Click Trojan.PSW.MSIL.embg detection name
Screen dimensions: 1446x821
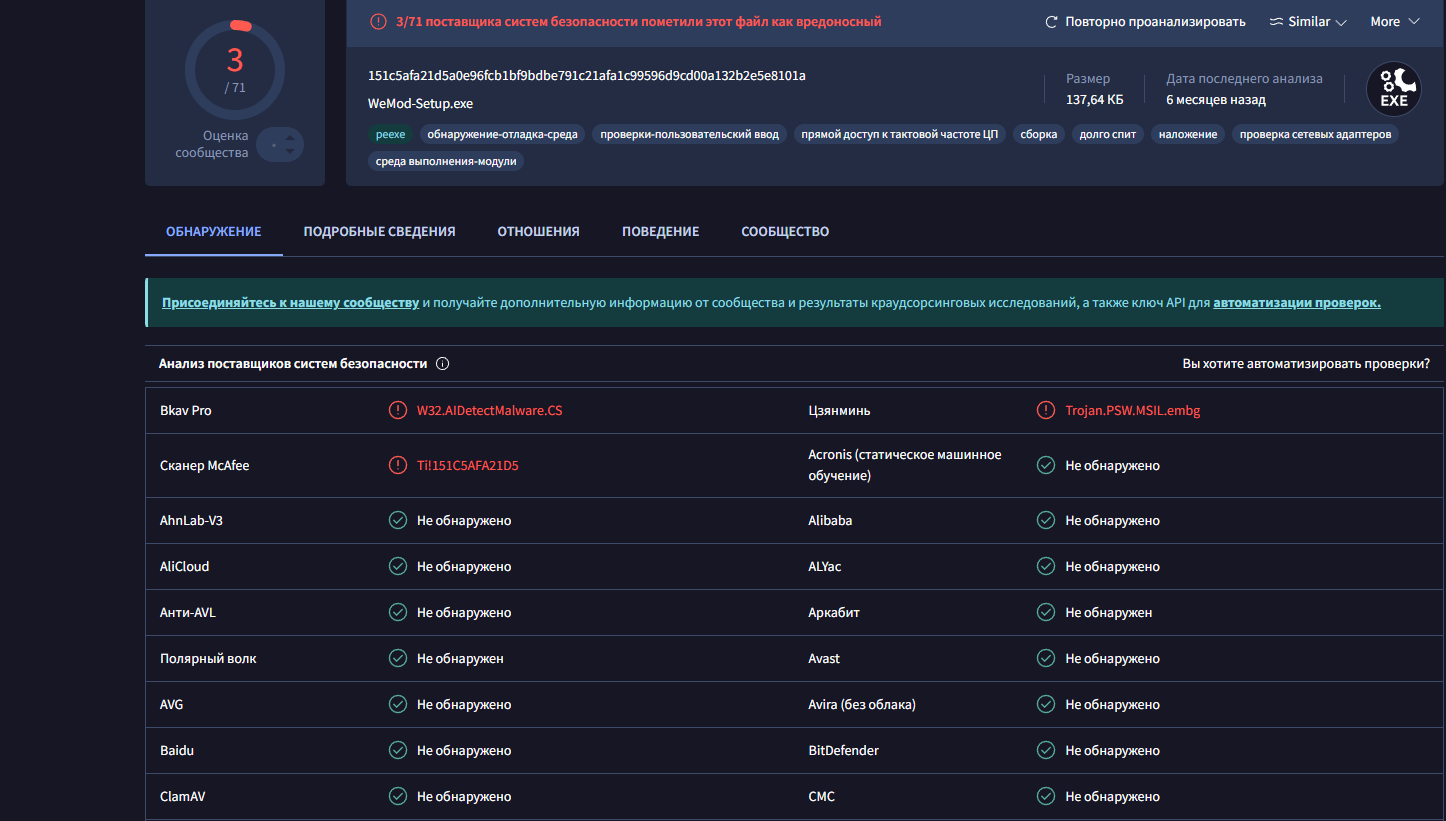1133,411
